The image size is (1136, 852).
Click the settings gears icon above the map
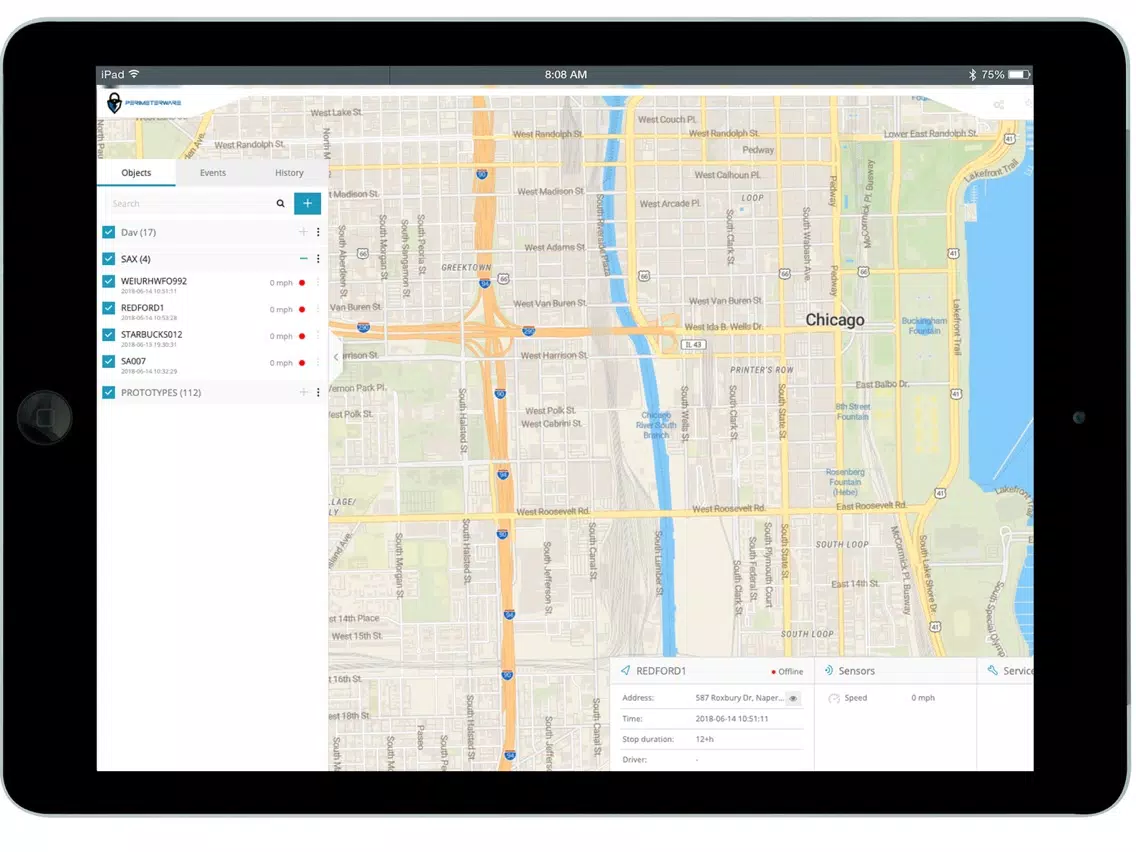point(998,105)
